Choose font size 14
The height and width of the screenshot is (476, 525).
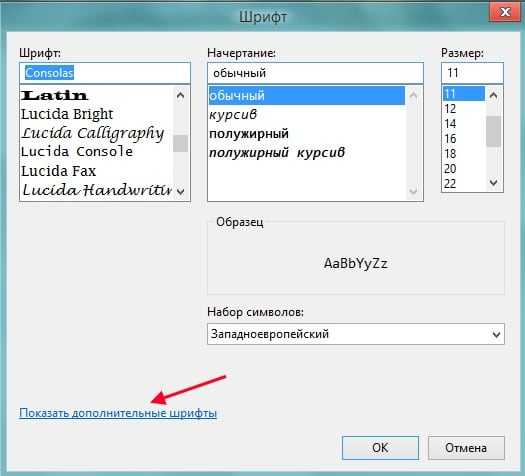point(450,124)
